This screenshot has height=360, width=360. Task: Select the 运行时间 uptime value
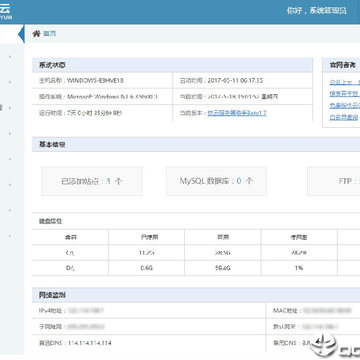point(94,113)
